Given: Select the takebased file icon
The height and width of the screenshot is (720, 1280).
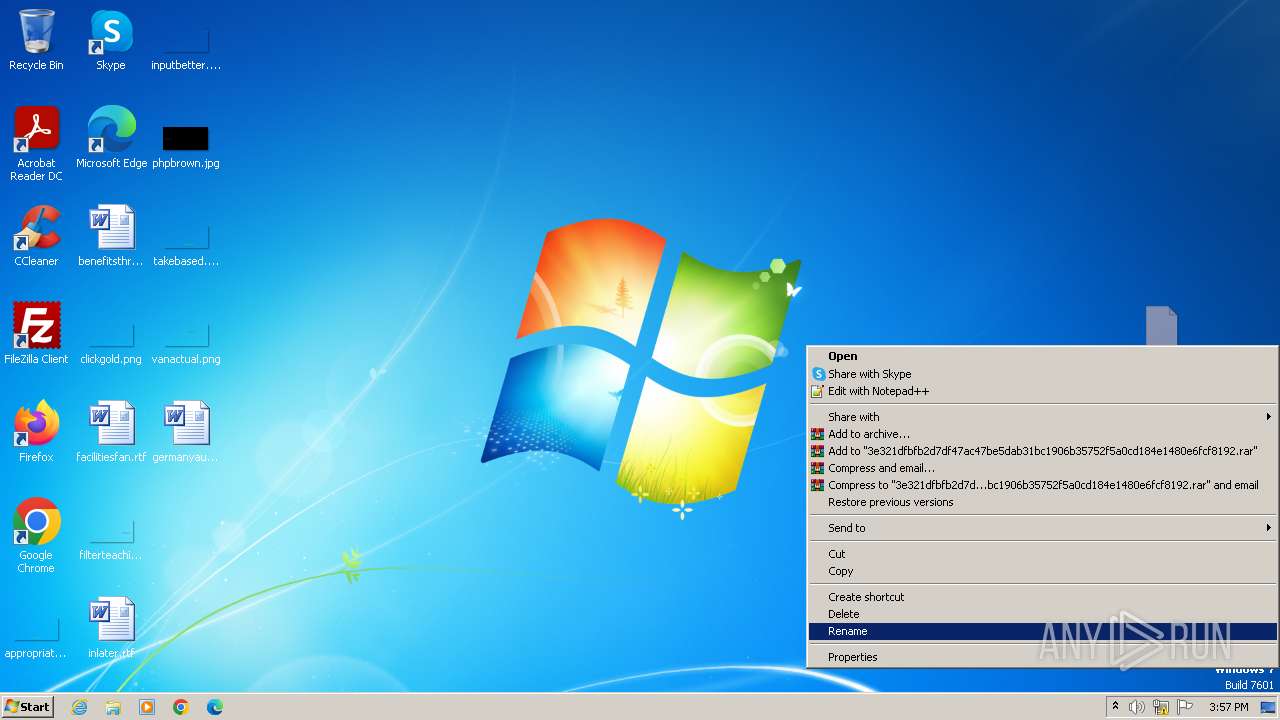Looking at the screenshot, I should pyautogui.click(x=186, y=245).
